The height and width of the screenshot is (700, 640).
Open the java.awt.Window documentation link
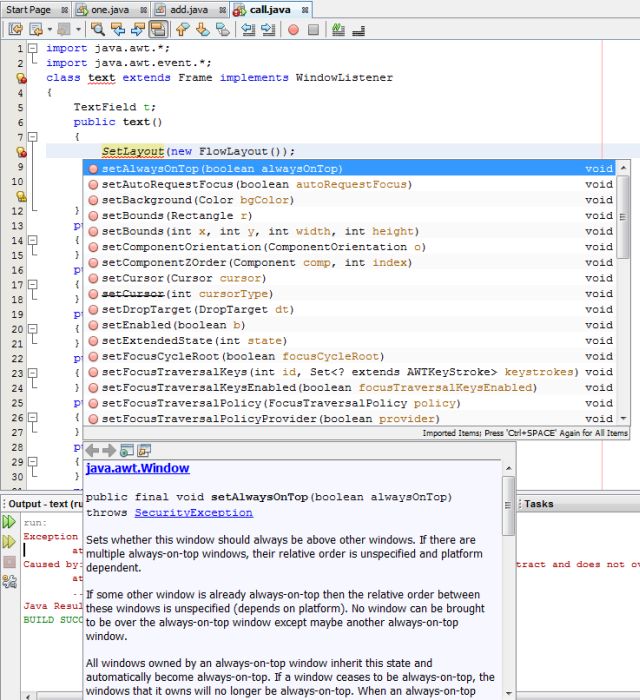click(137, 468)
